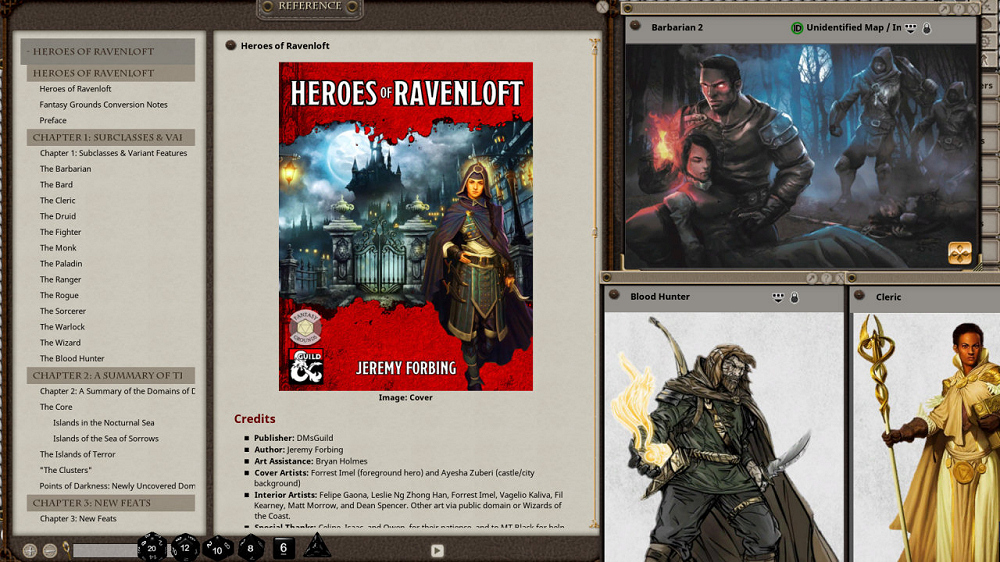Viewport: 1000px width, 562px height.
Task: Select The Cleric entry
Action: [57, 200]
